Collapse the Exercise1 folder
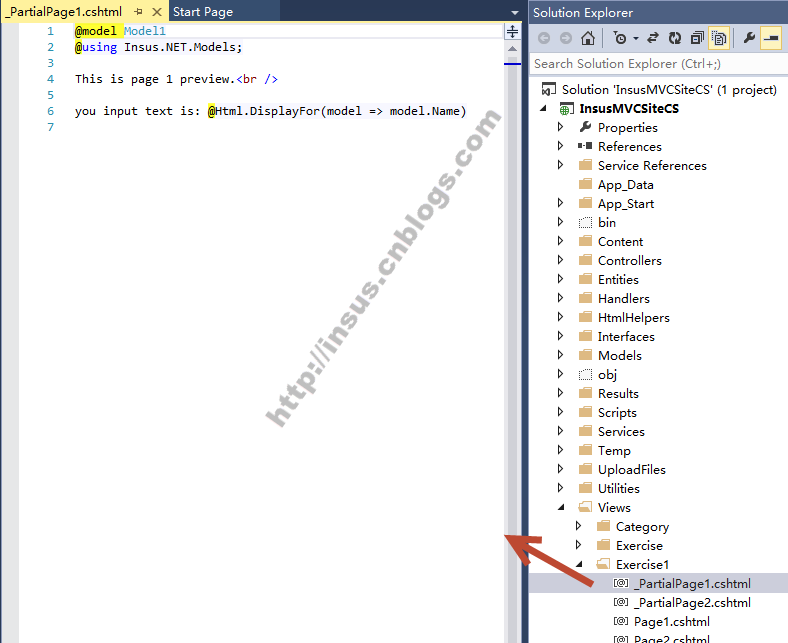 pos(579,565)
